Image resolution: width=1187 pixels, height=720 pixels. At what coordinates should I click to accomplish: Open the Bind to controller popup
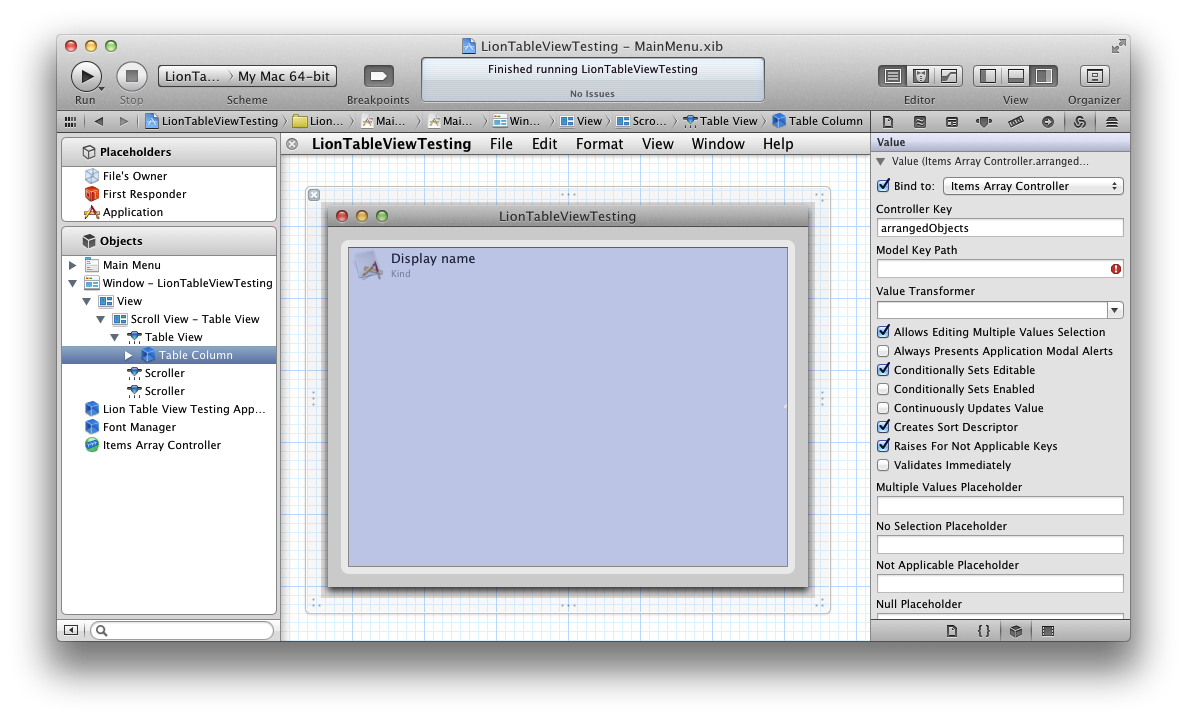(x=1033, y=186)
